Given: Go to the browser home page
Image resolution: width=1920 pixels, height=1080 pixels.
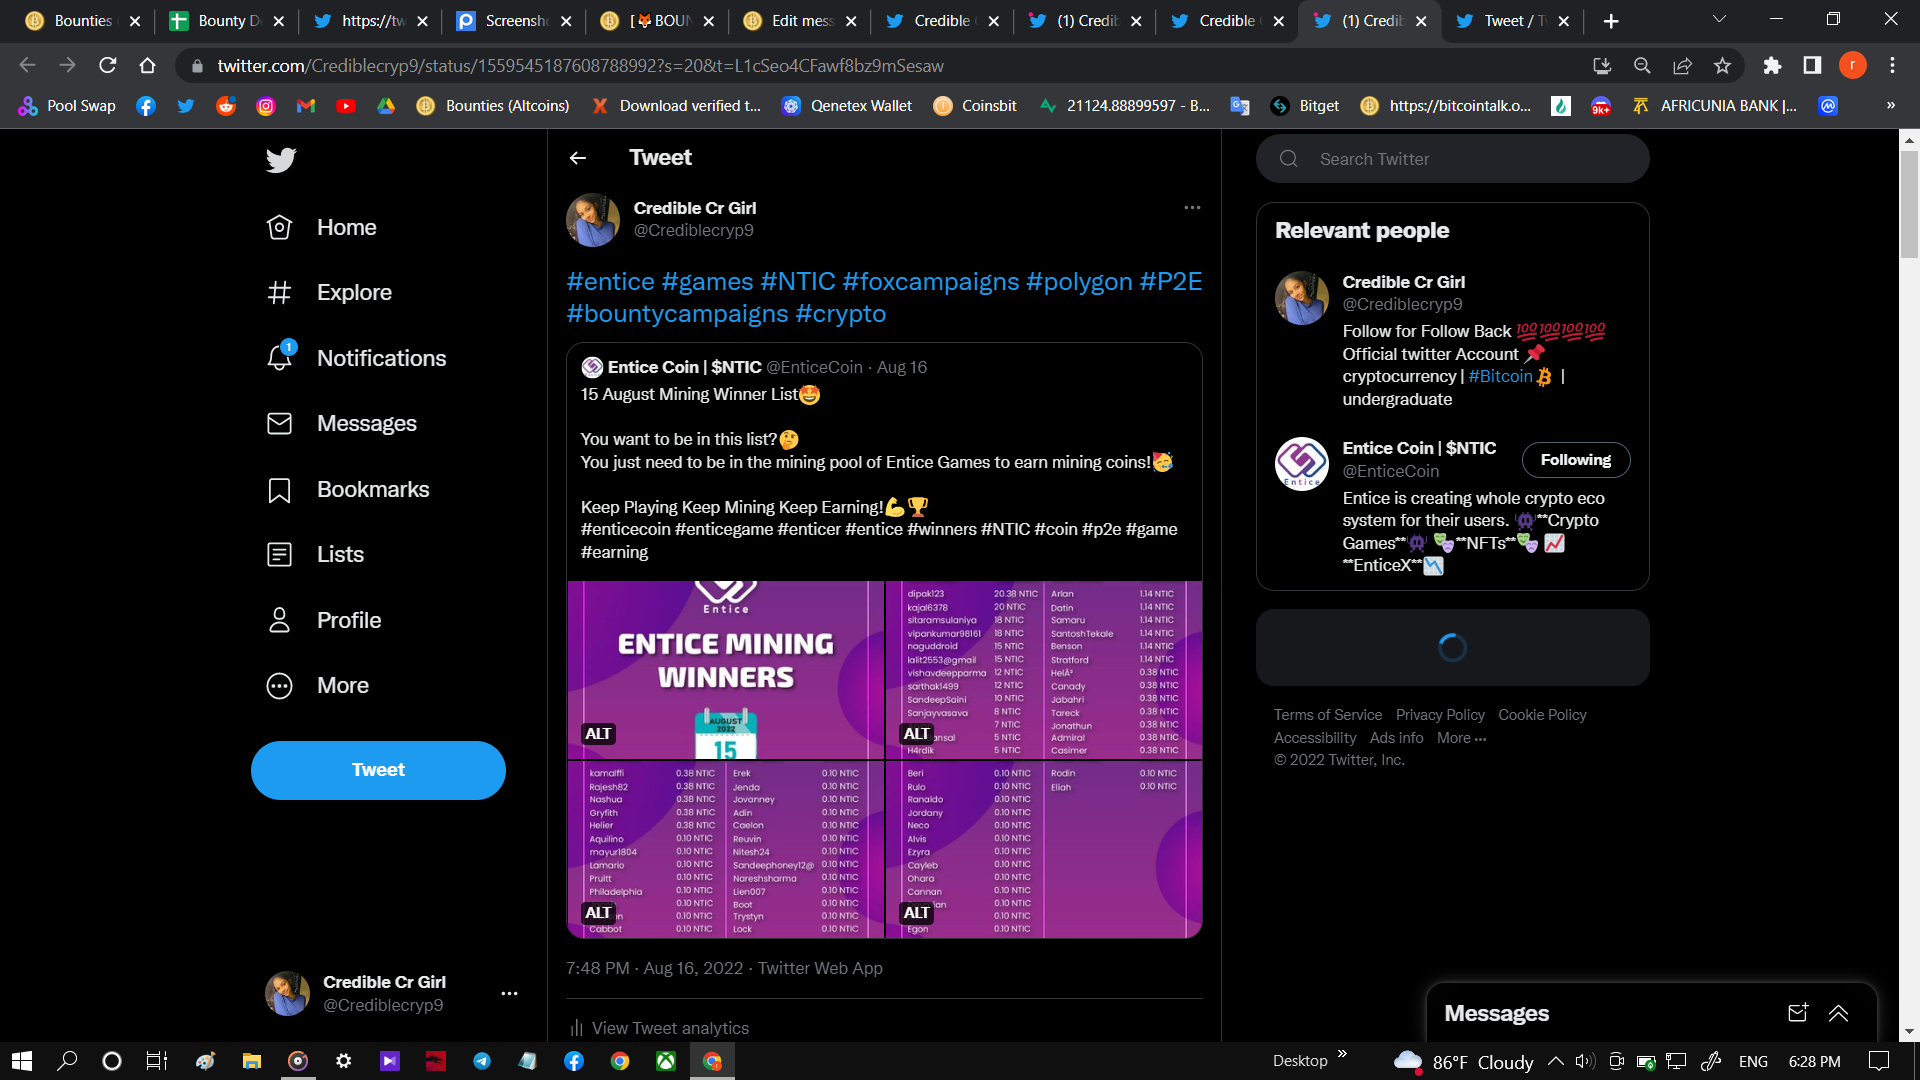Looking at the screenshot, I should 148,65.
